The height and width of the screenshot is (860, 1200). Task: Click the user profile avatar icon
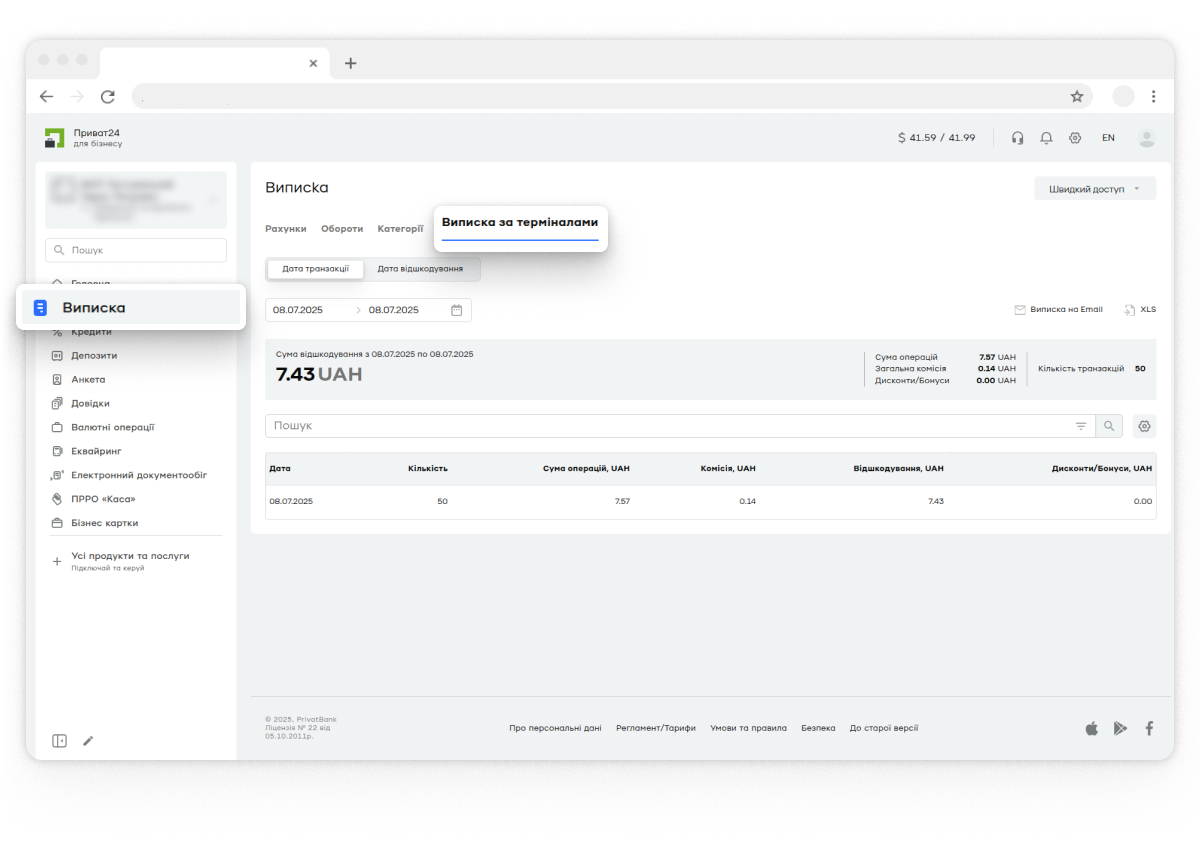[x=1146, y=138]
